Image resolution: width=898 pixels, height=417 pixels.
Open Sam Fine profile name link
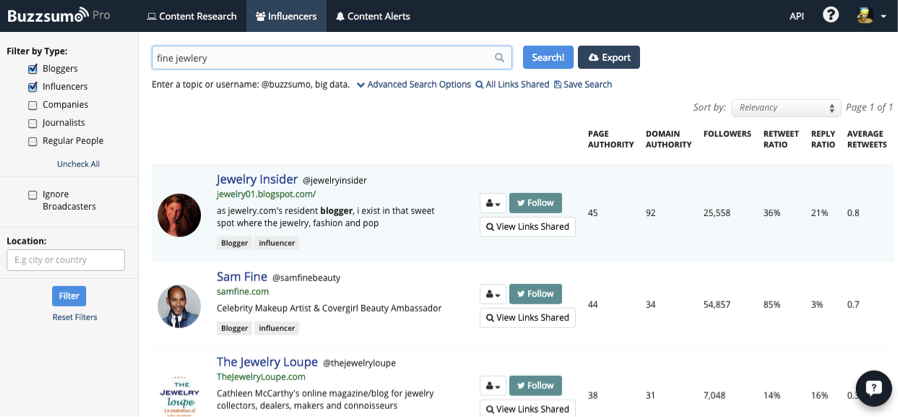coord(242,277)
